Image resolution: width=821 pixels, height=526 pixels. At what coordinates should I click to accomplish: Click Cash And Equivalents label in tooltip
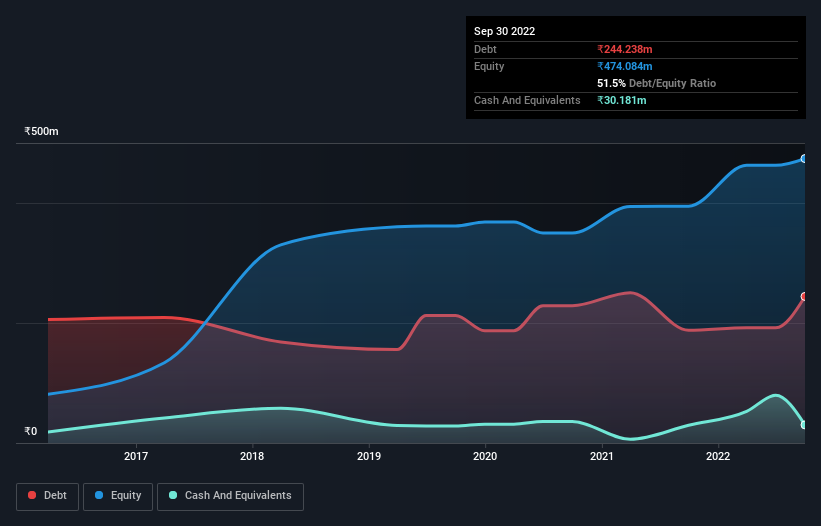click(x=527, y=100)
